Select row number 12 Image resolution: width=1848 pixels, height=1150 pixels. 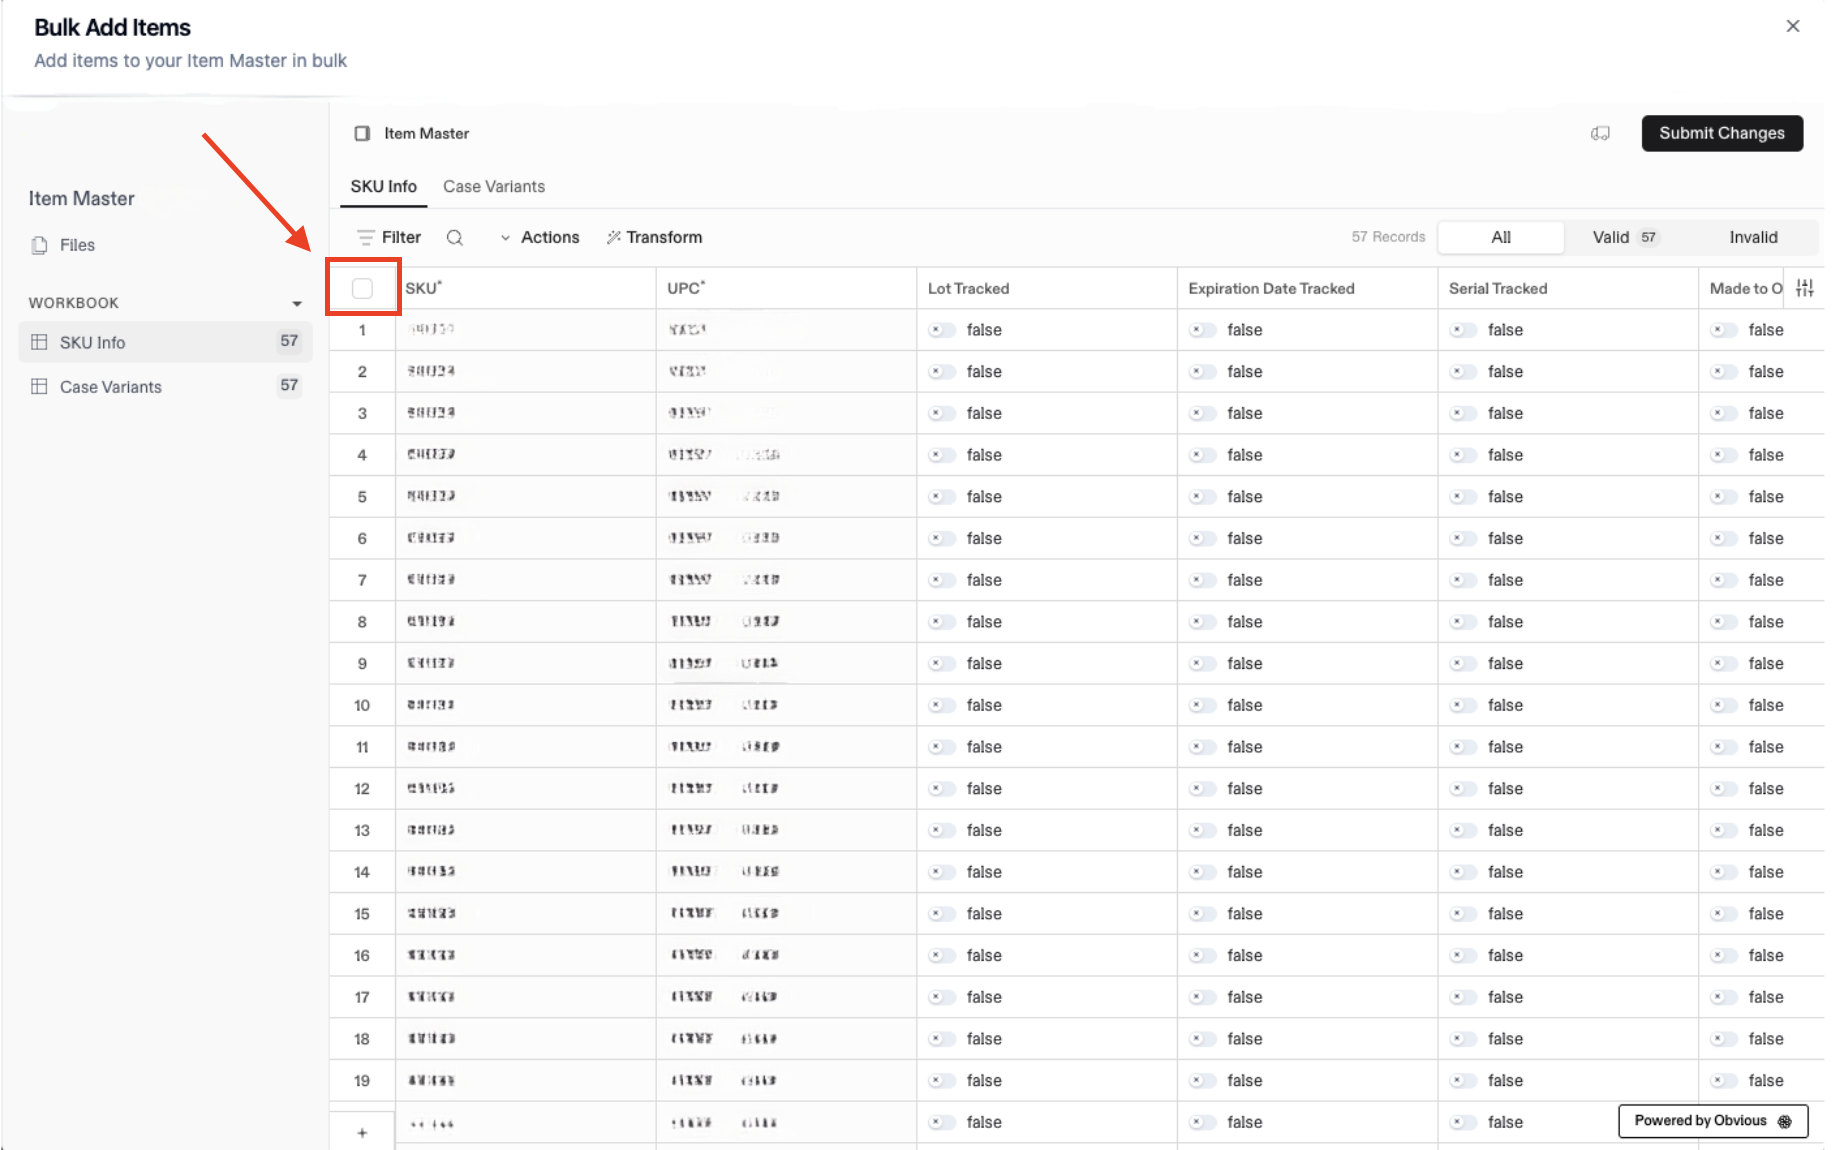(362, 789)
